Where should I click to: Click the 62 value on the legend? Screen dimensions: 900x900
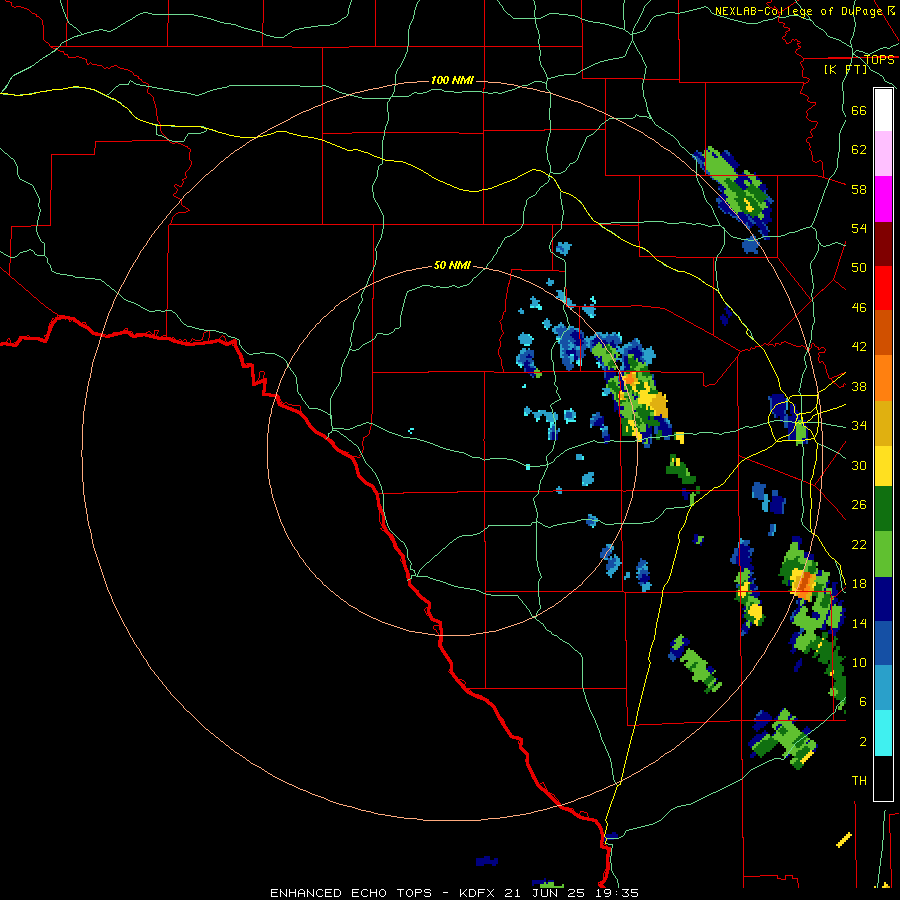tap(859, 150)
